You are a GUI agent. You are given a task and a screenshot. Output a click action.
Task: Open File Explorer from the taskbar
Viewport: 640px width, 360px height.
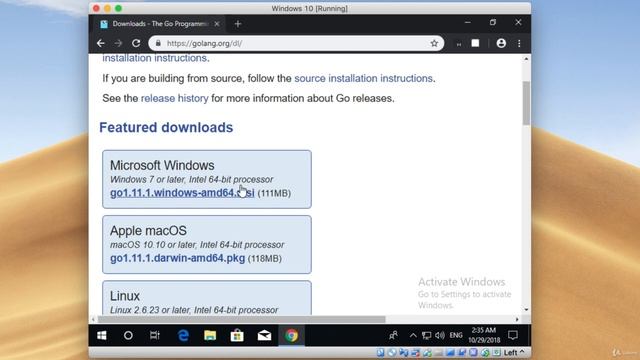210,336
